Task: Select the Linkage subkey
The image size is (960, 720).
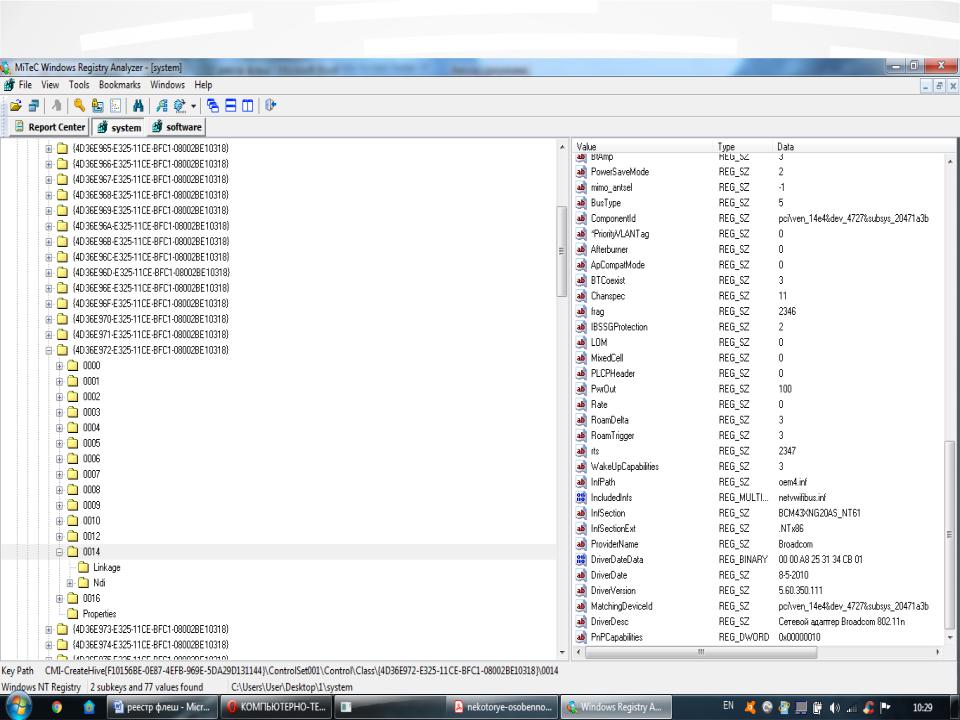Action: (107, 568)
